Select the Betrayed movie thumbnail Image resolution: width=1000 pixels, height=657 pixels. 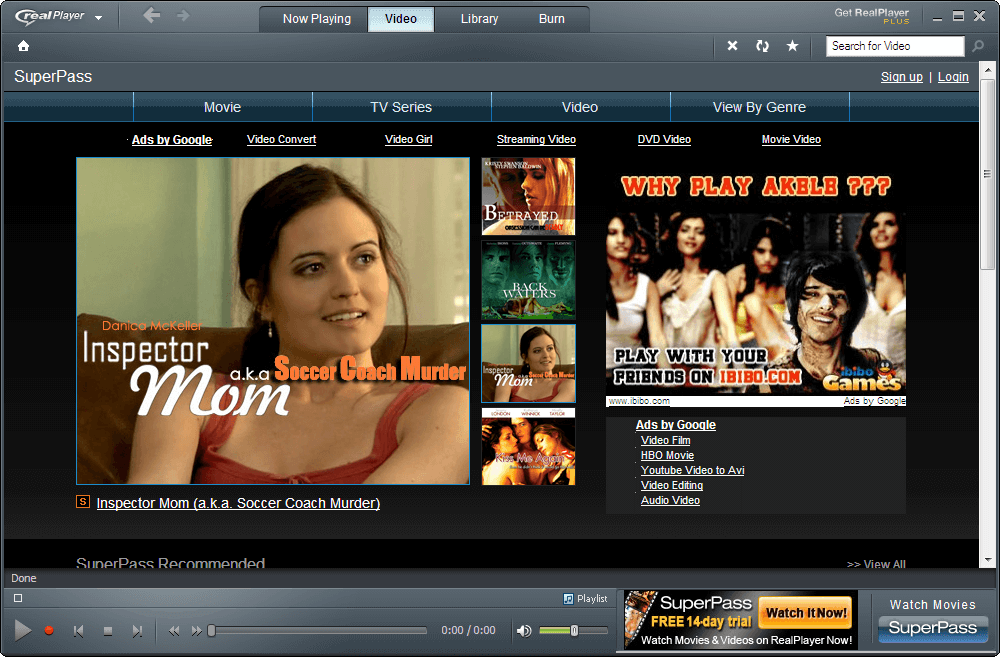tap(528, 196)
